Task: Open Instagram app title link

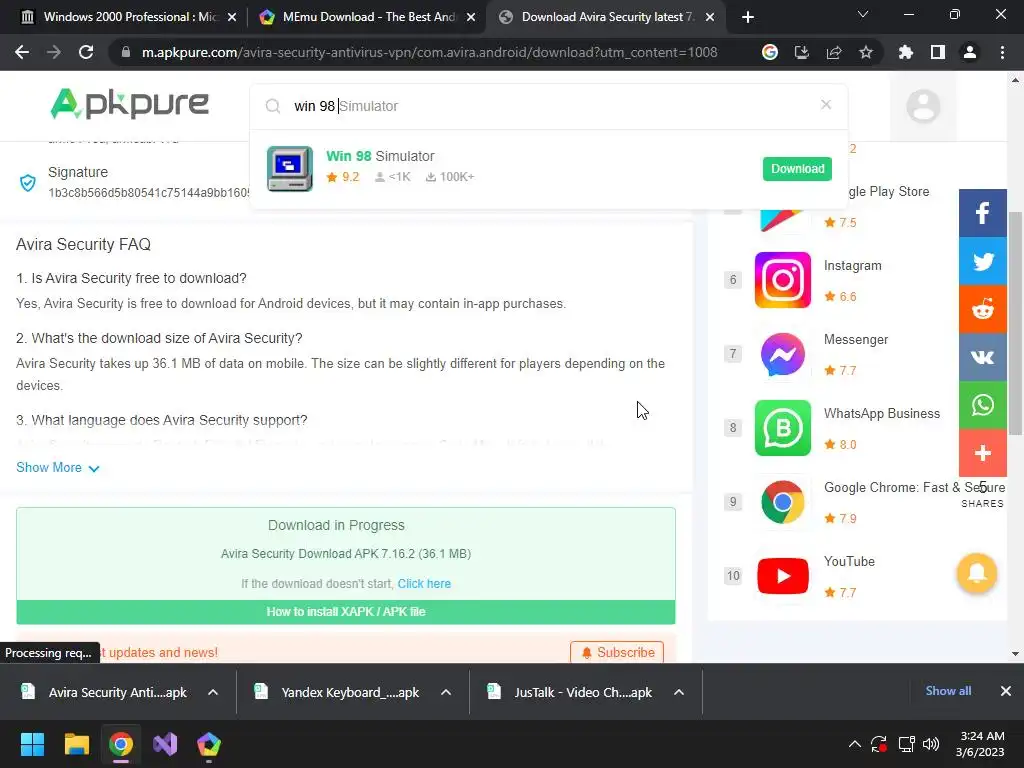Action: point(852,266)
